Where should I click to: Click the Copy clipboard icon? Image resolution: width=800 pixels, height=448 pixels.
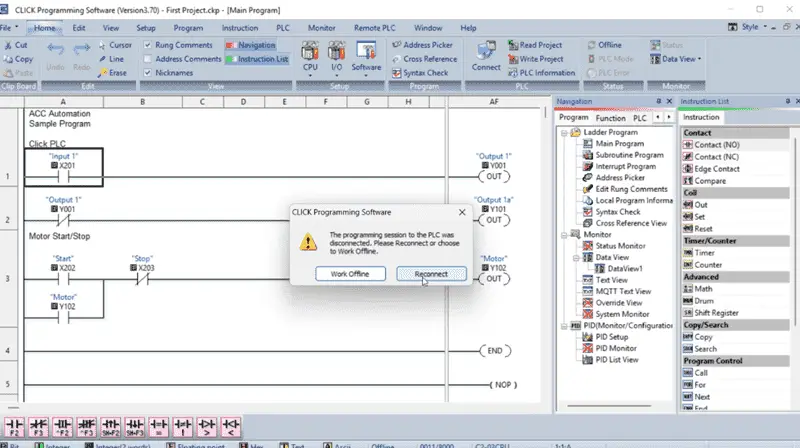click(x=8, y=59)
